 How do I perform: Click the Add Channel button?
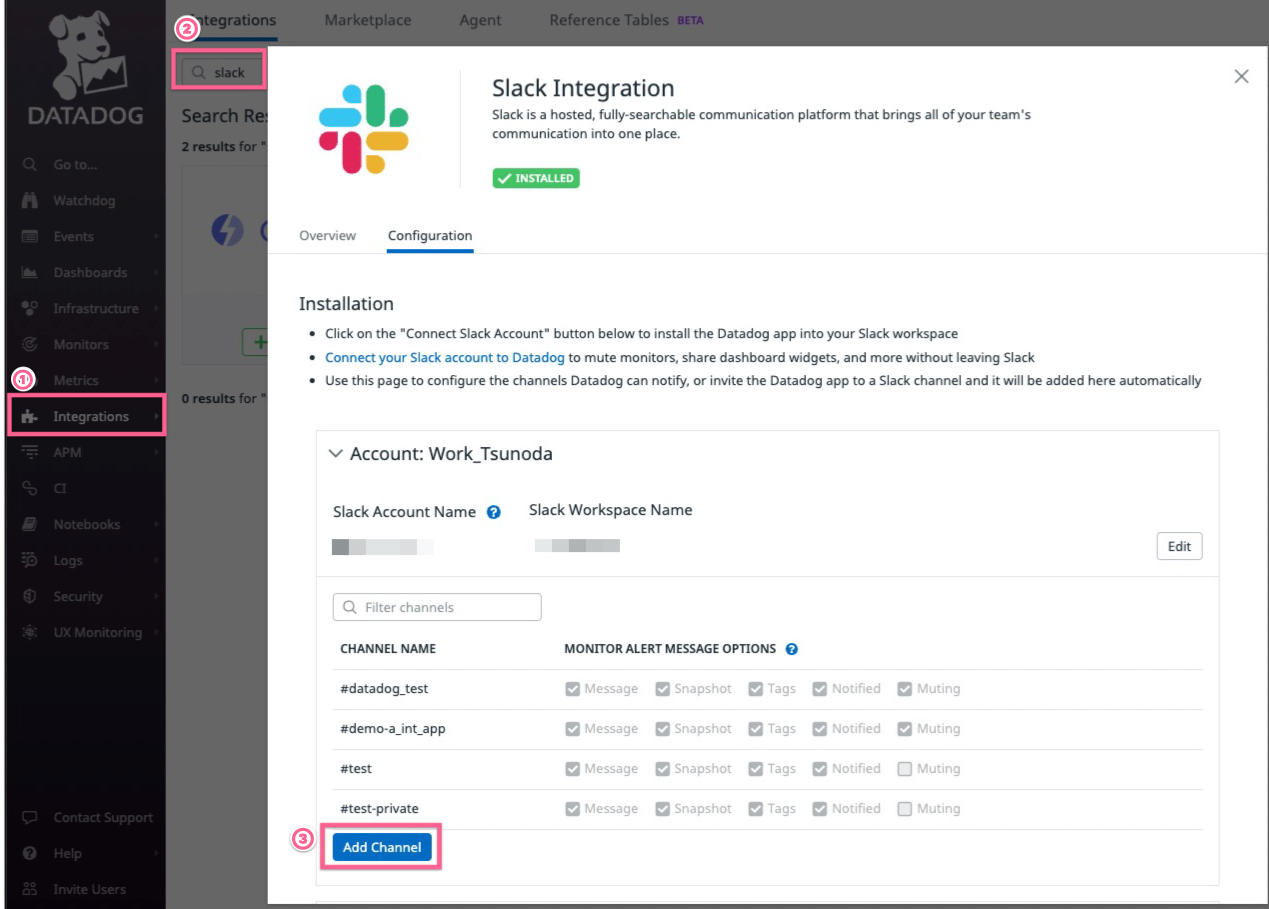point(381,847)
